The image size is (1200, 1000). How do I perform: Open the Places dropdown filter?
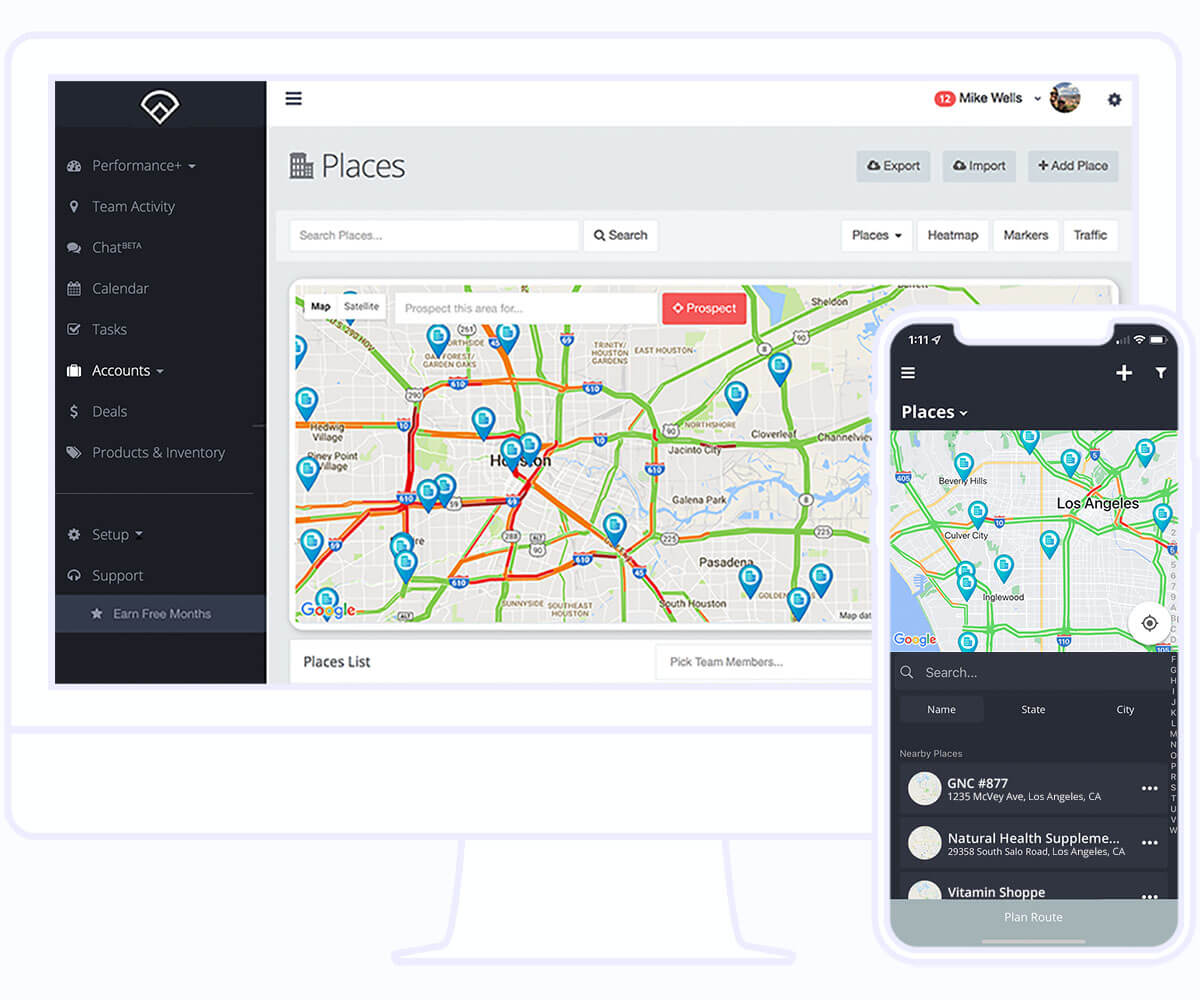(876, 236)
